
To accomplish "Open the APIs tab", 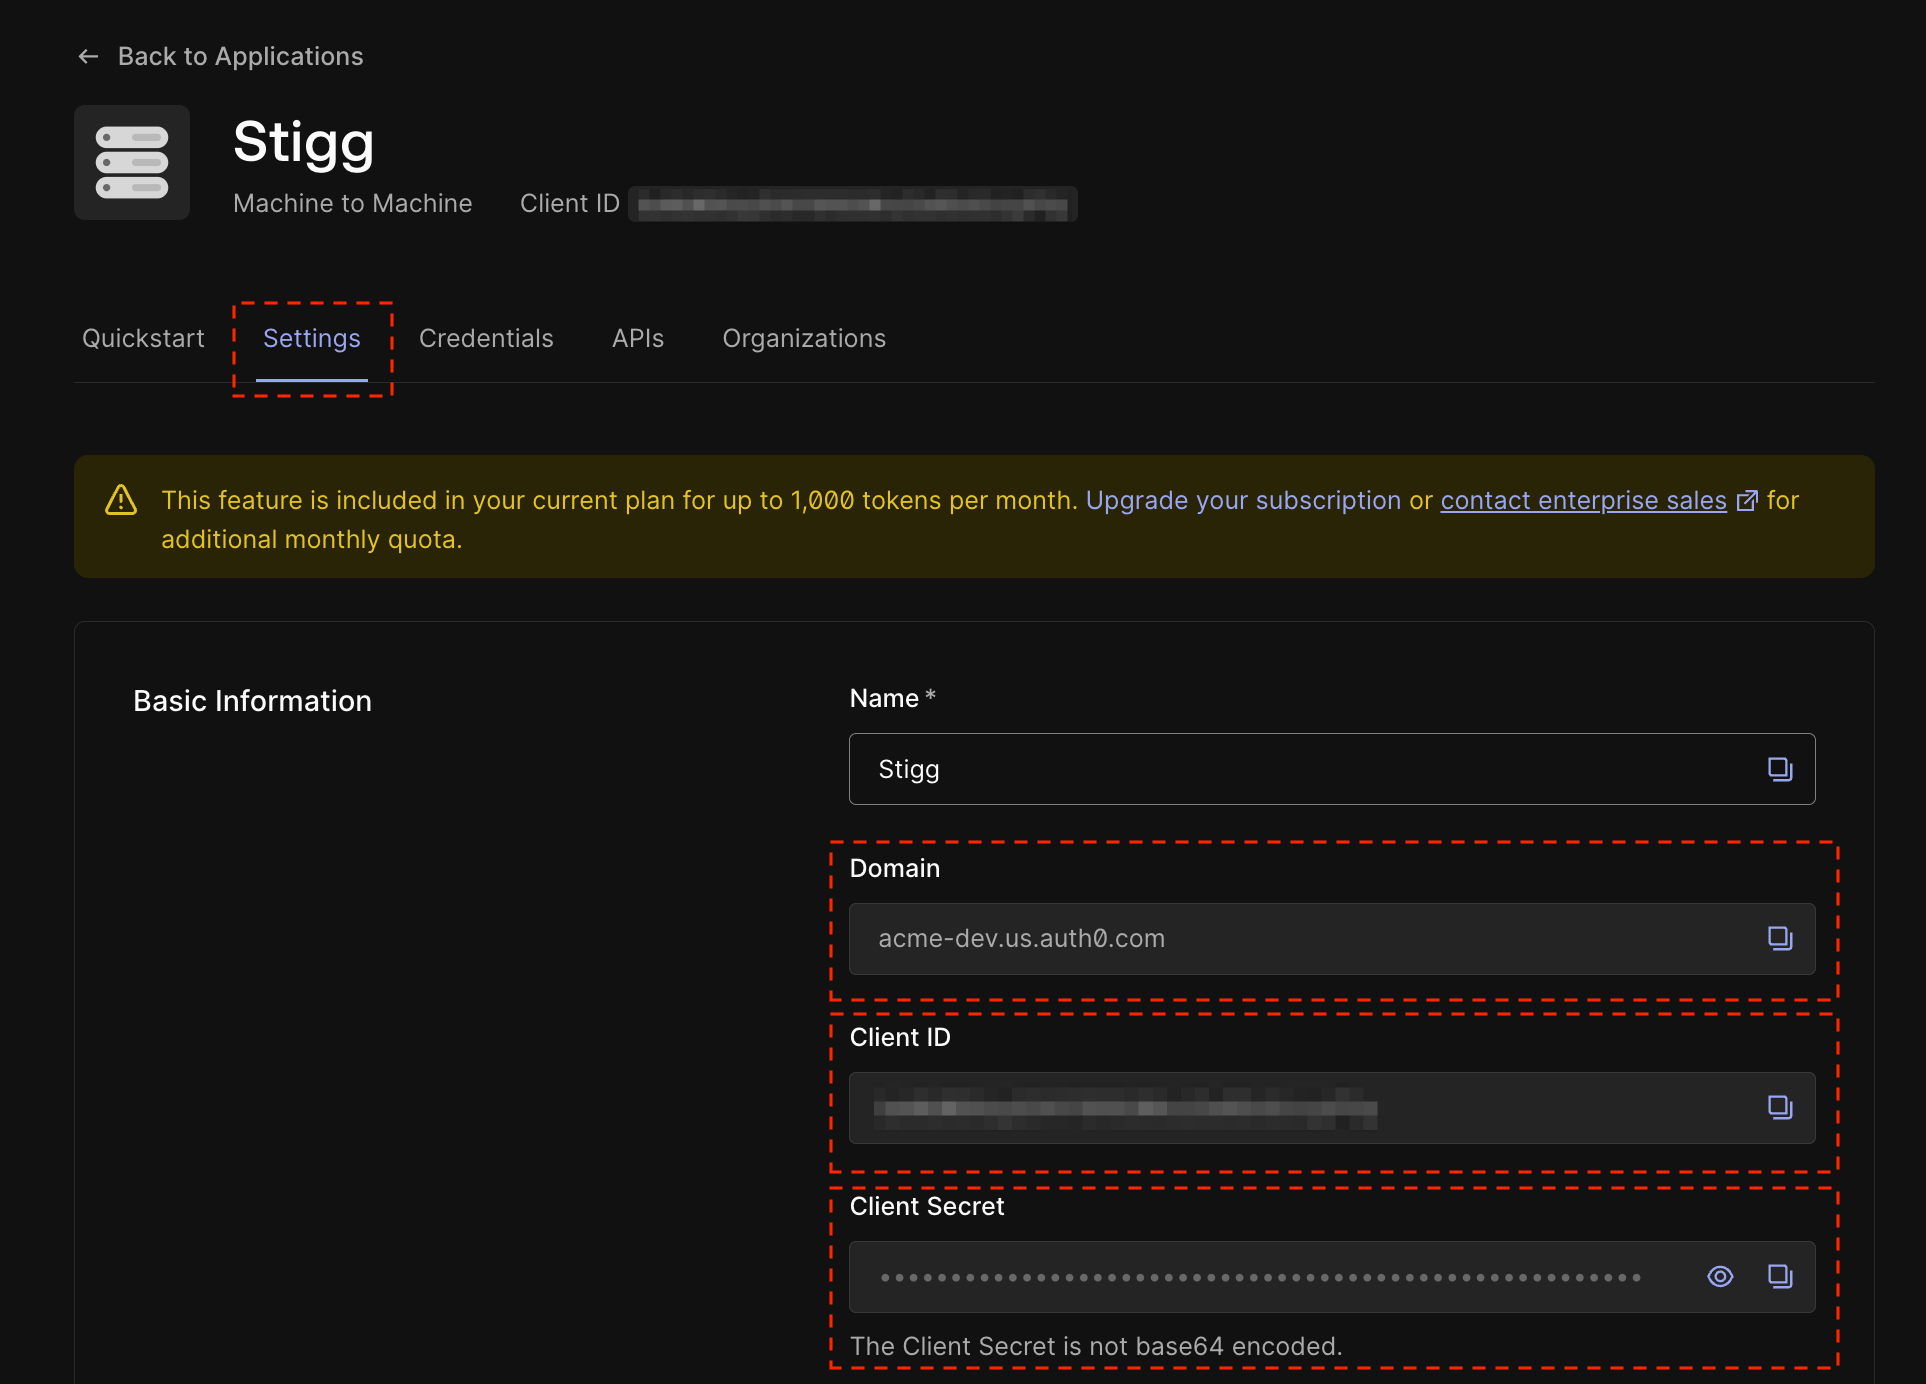I will pyautogui.click(x=638, y=339).
